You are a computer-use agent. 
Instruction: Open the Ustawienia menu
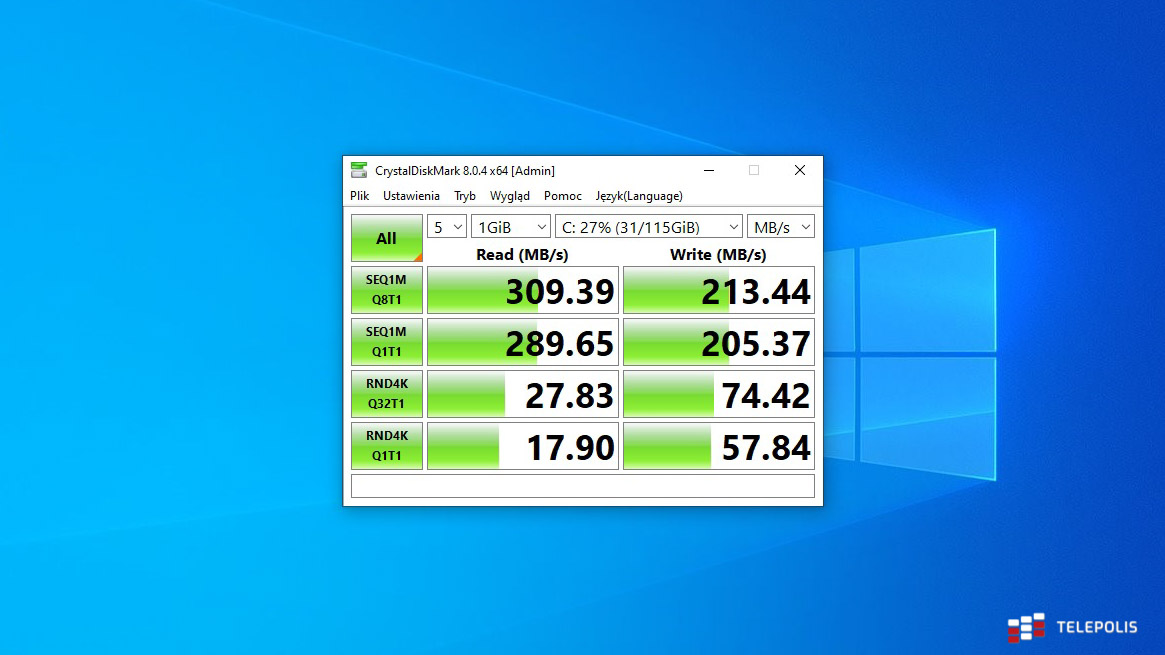411,196
